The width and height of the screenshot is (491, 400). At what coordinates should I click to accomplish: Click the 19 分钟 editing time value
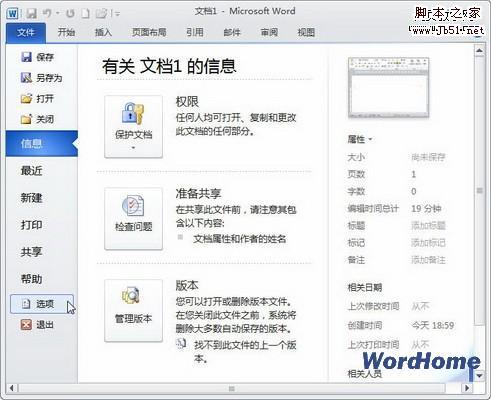426,209
